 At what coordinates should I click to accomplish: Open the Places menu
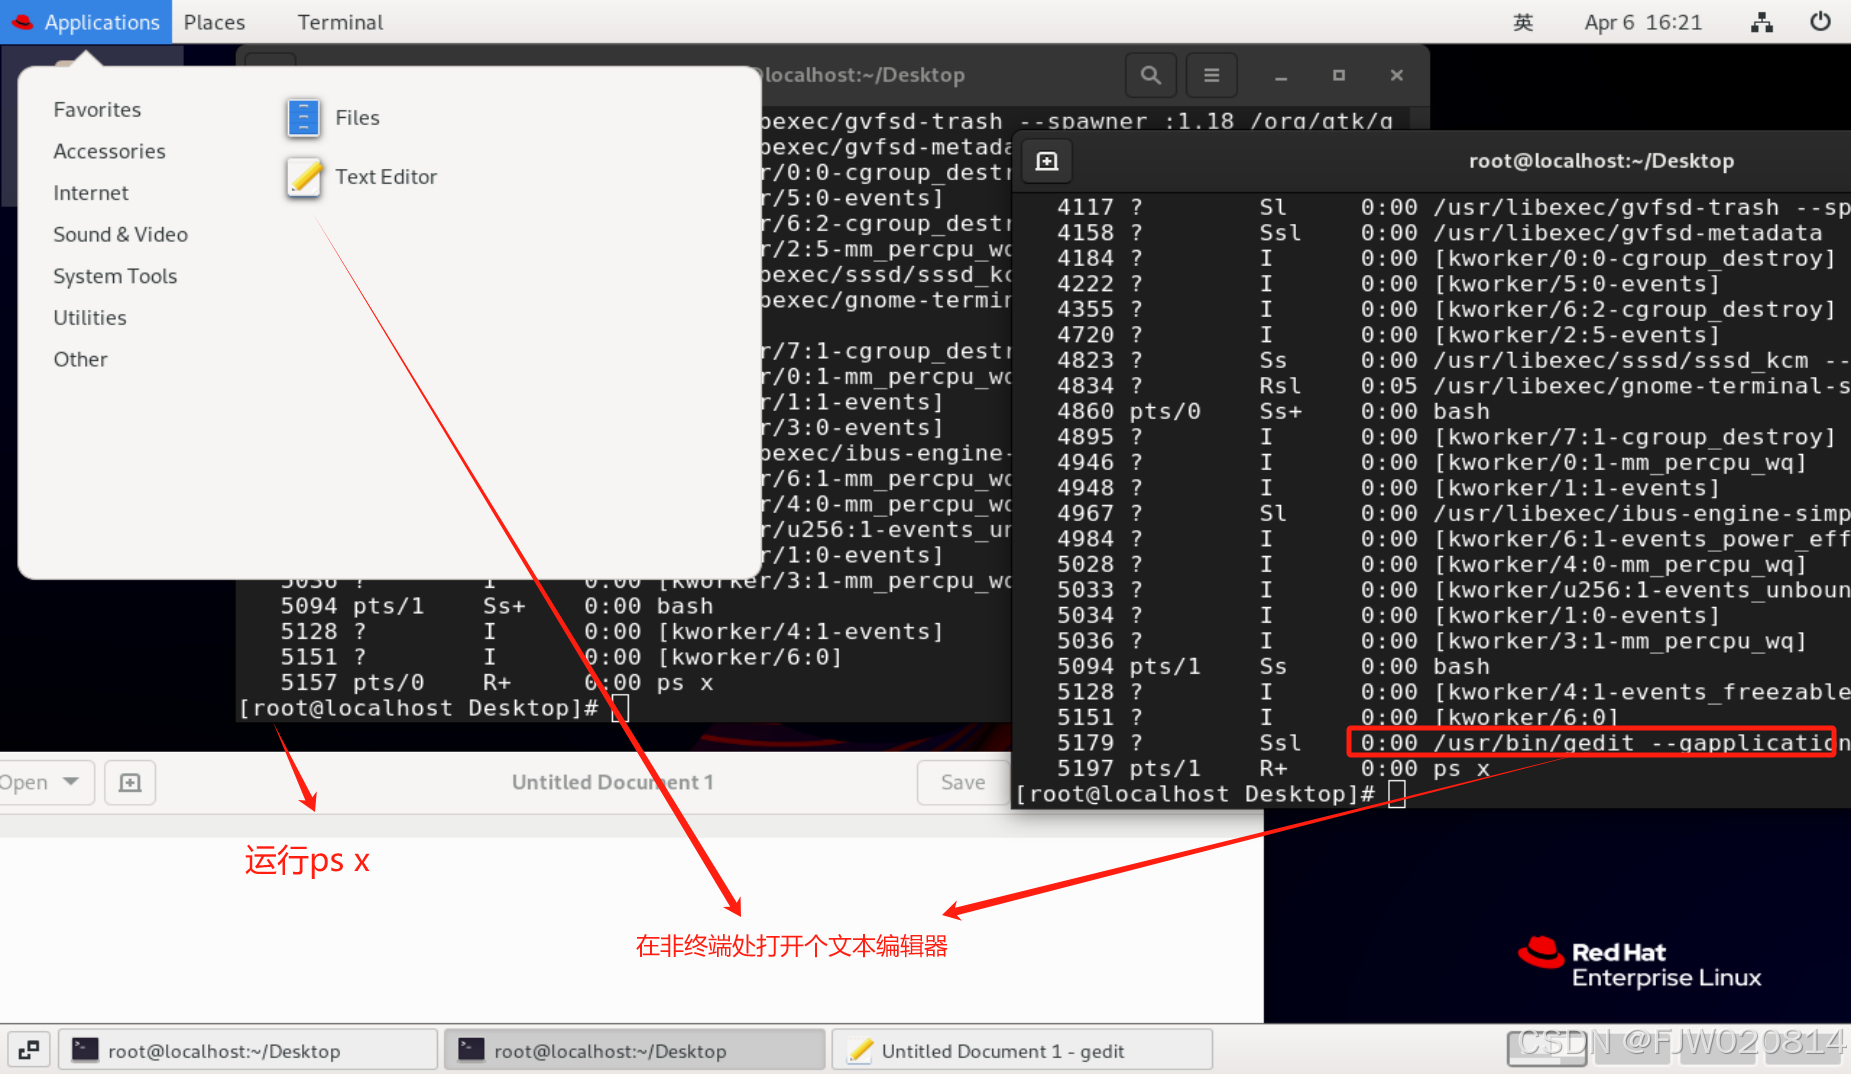[214, 22]
